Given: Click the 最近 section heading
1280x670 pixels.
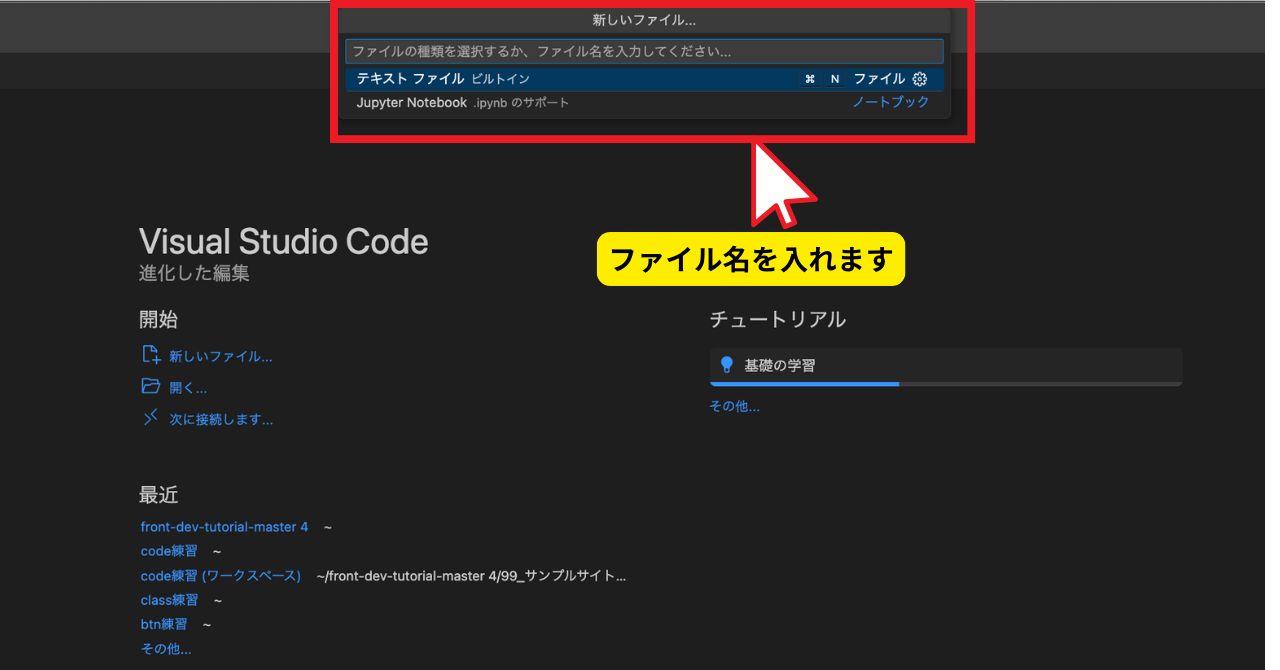Looking at the screenshot, I should [159, 495].
